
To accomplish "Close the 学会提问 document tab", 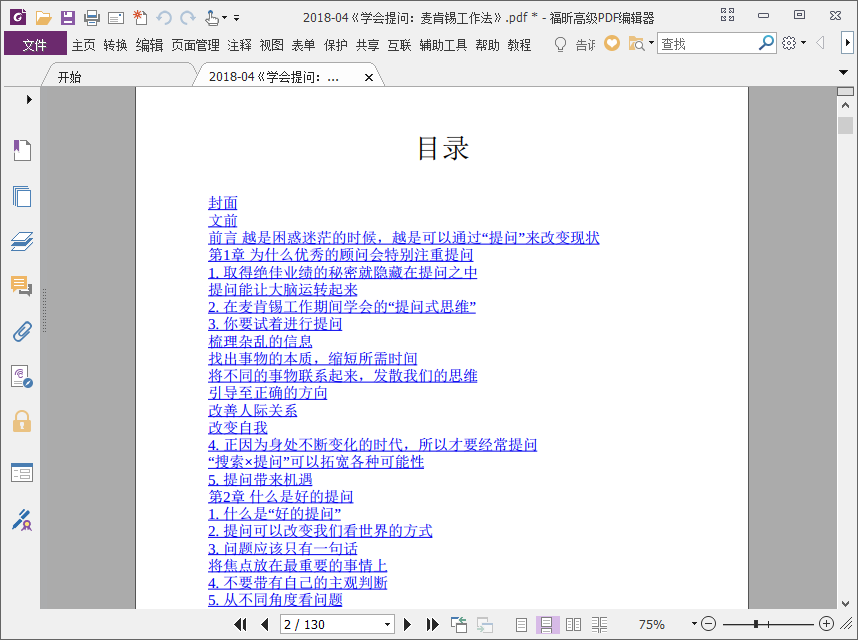I will (369, 78).
